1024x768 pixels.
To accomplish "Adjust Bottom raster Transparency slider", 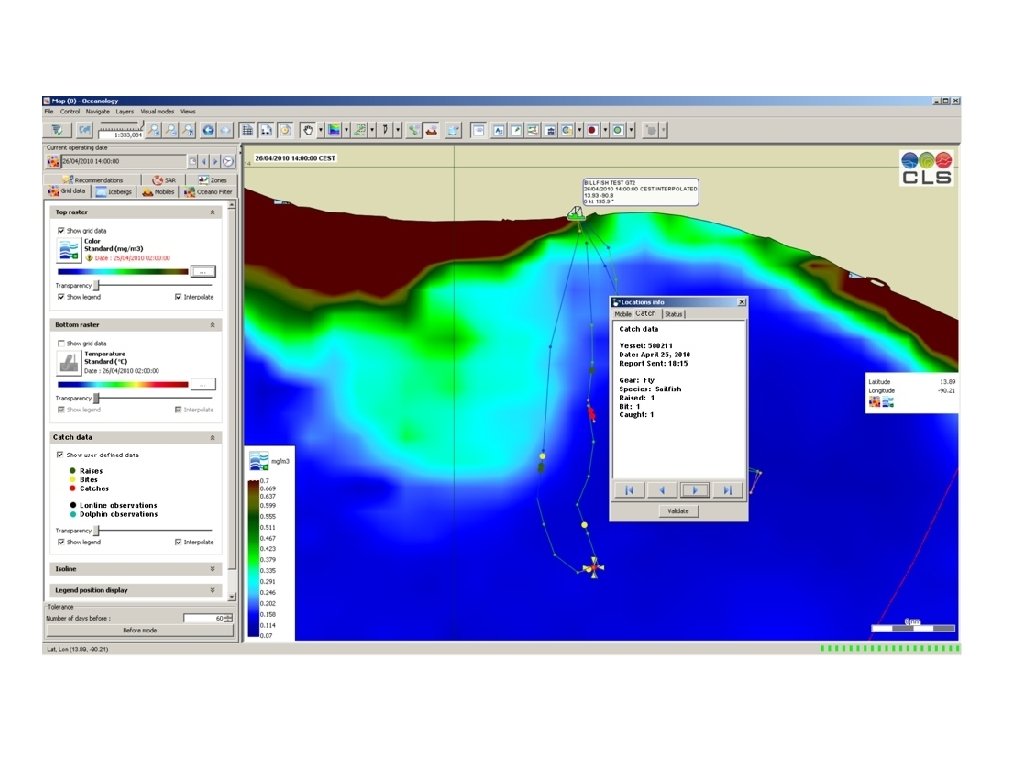I will pos(97,398).
